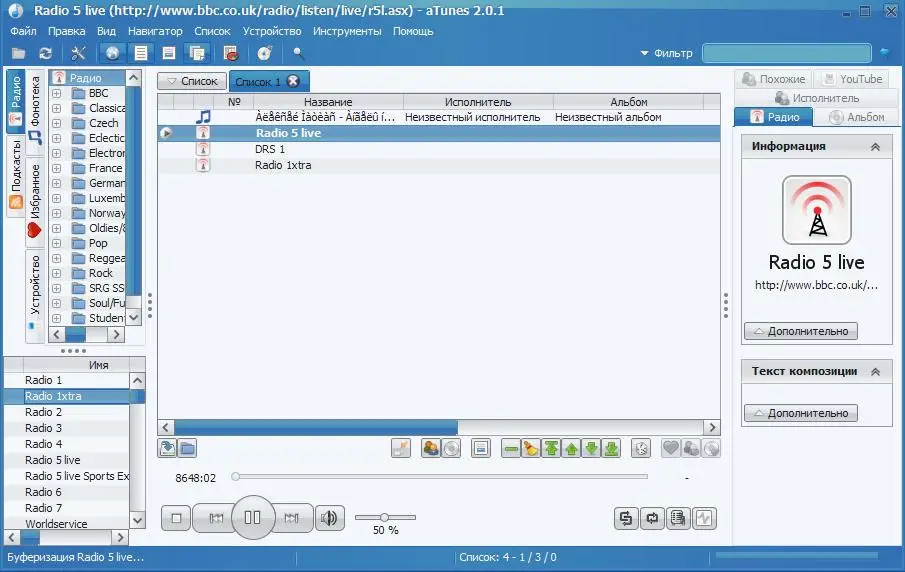Switch to the Похожие tab
The height and width of the screenshot is (572, 905).
tap(773, 79)
